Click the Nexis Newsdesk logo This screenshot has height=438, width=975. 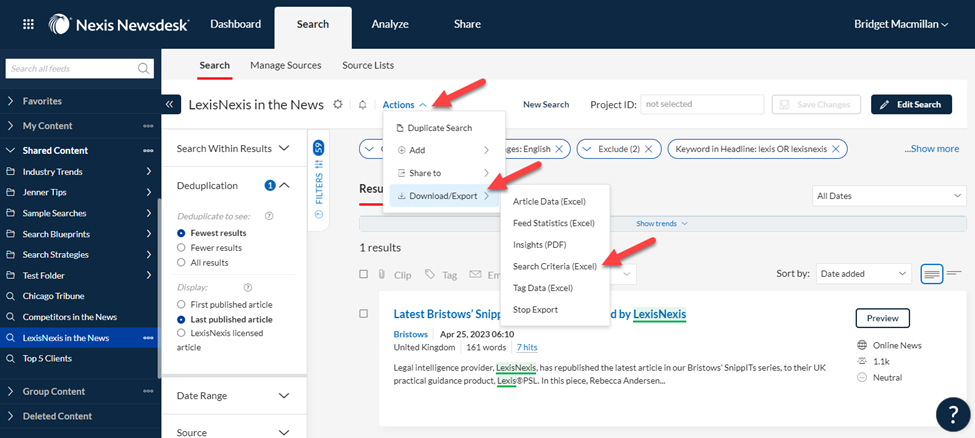coord(119,24)
